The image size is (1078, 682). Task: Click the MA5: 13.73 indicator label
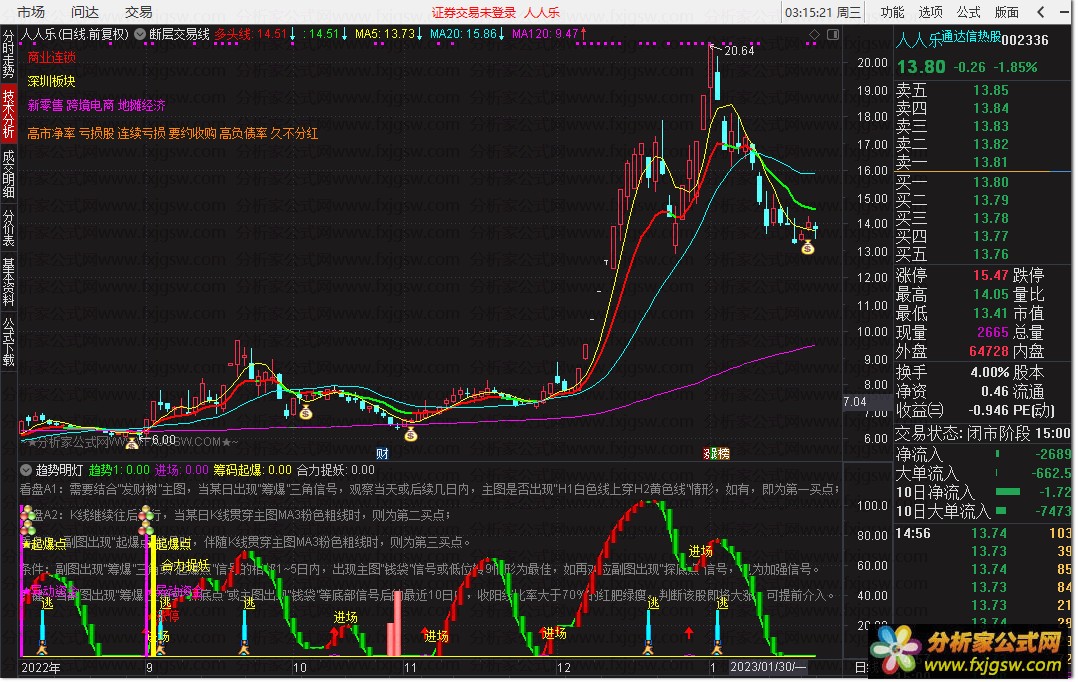point(385,34)
